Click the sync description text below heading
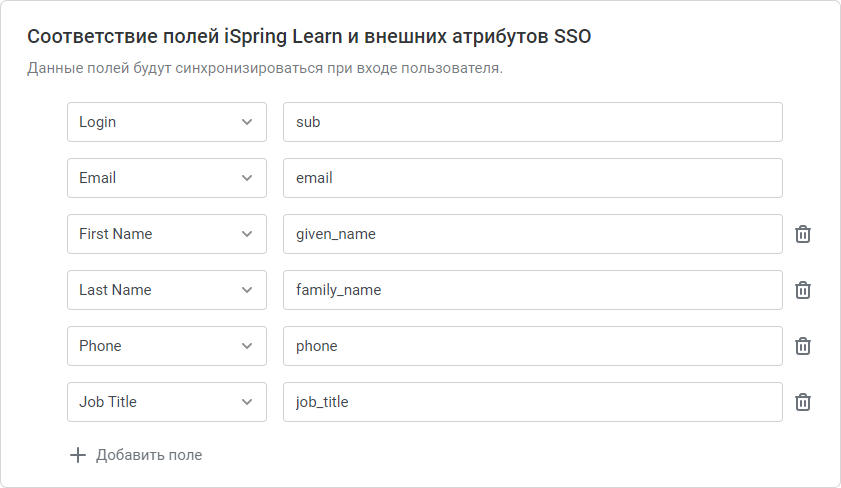 coord(265,69)
